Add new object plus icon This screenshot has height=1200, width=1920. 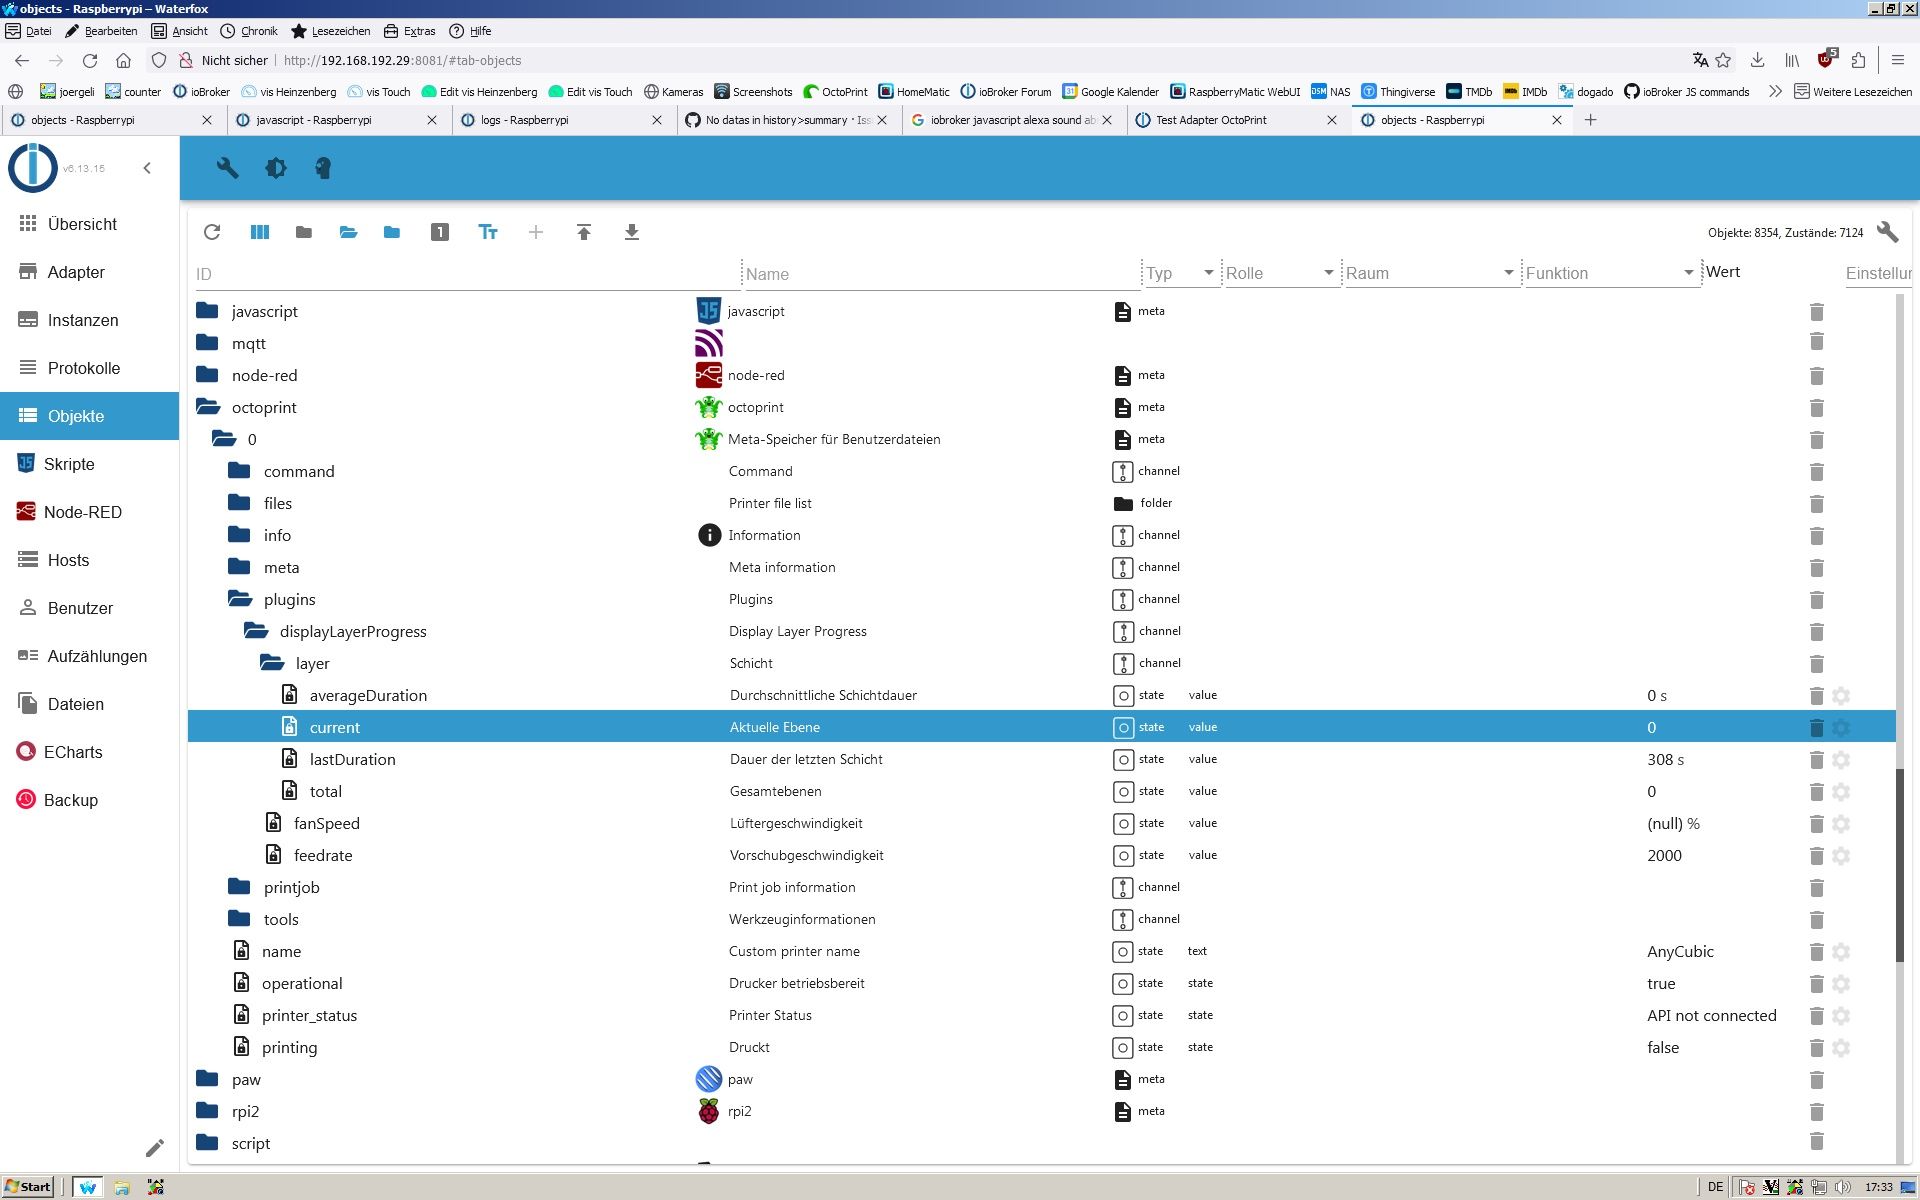click(x=536, y=232)
